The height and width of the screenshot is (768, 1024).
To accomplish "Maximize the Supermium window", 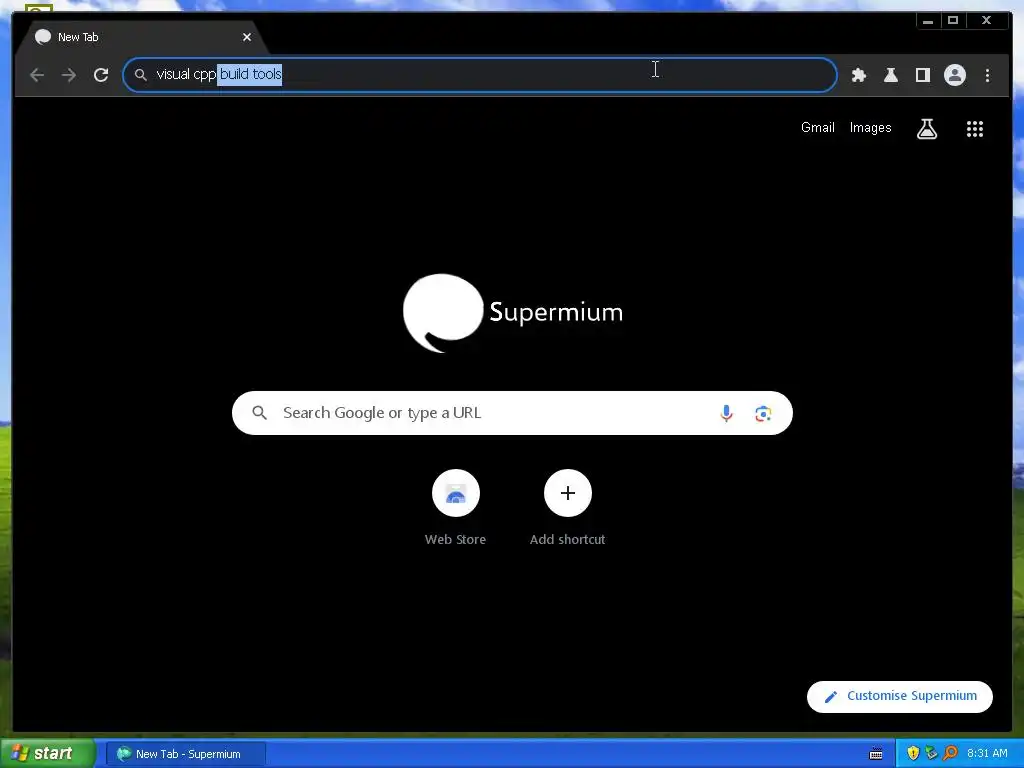I will [953, 21].
